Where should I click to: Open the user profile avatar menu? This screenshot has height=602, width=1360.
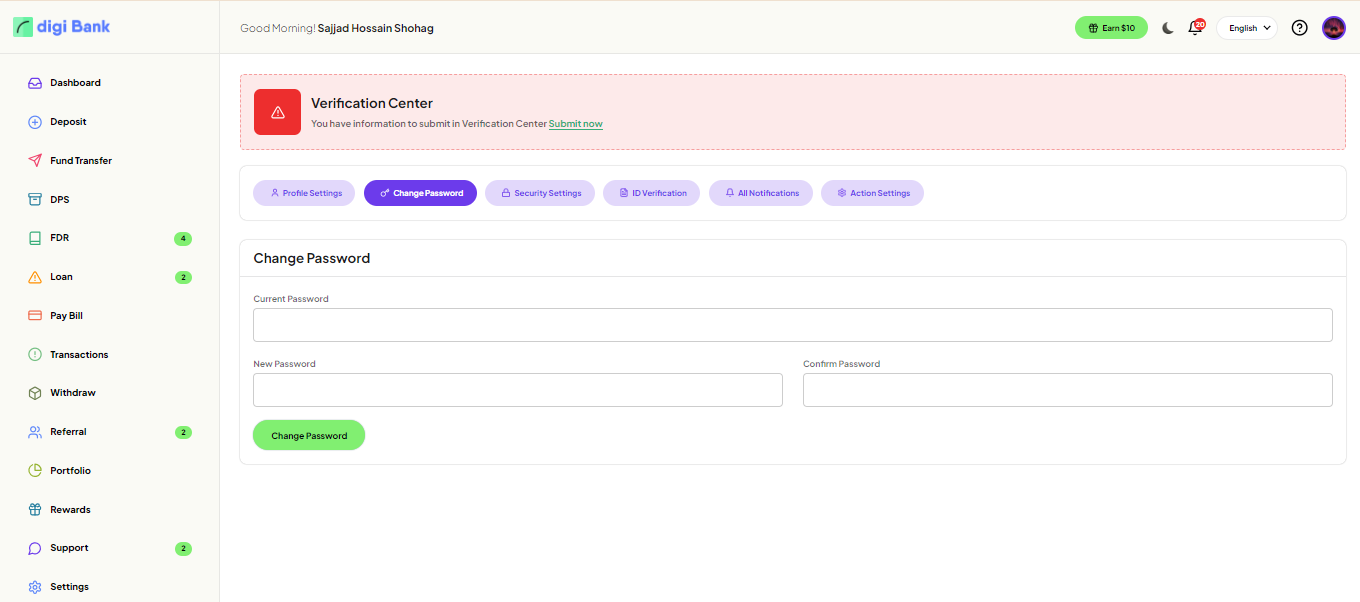click(x=1333, y=28)
